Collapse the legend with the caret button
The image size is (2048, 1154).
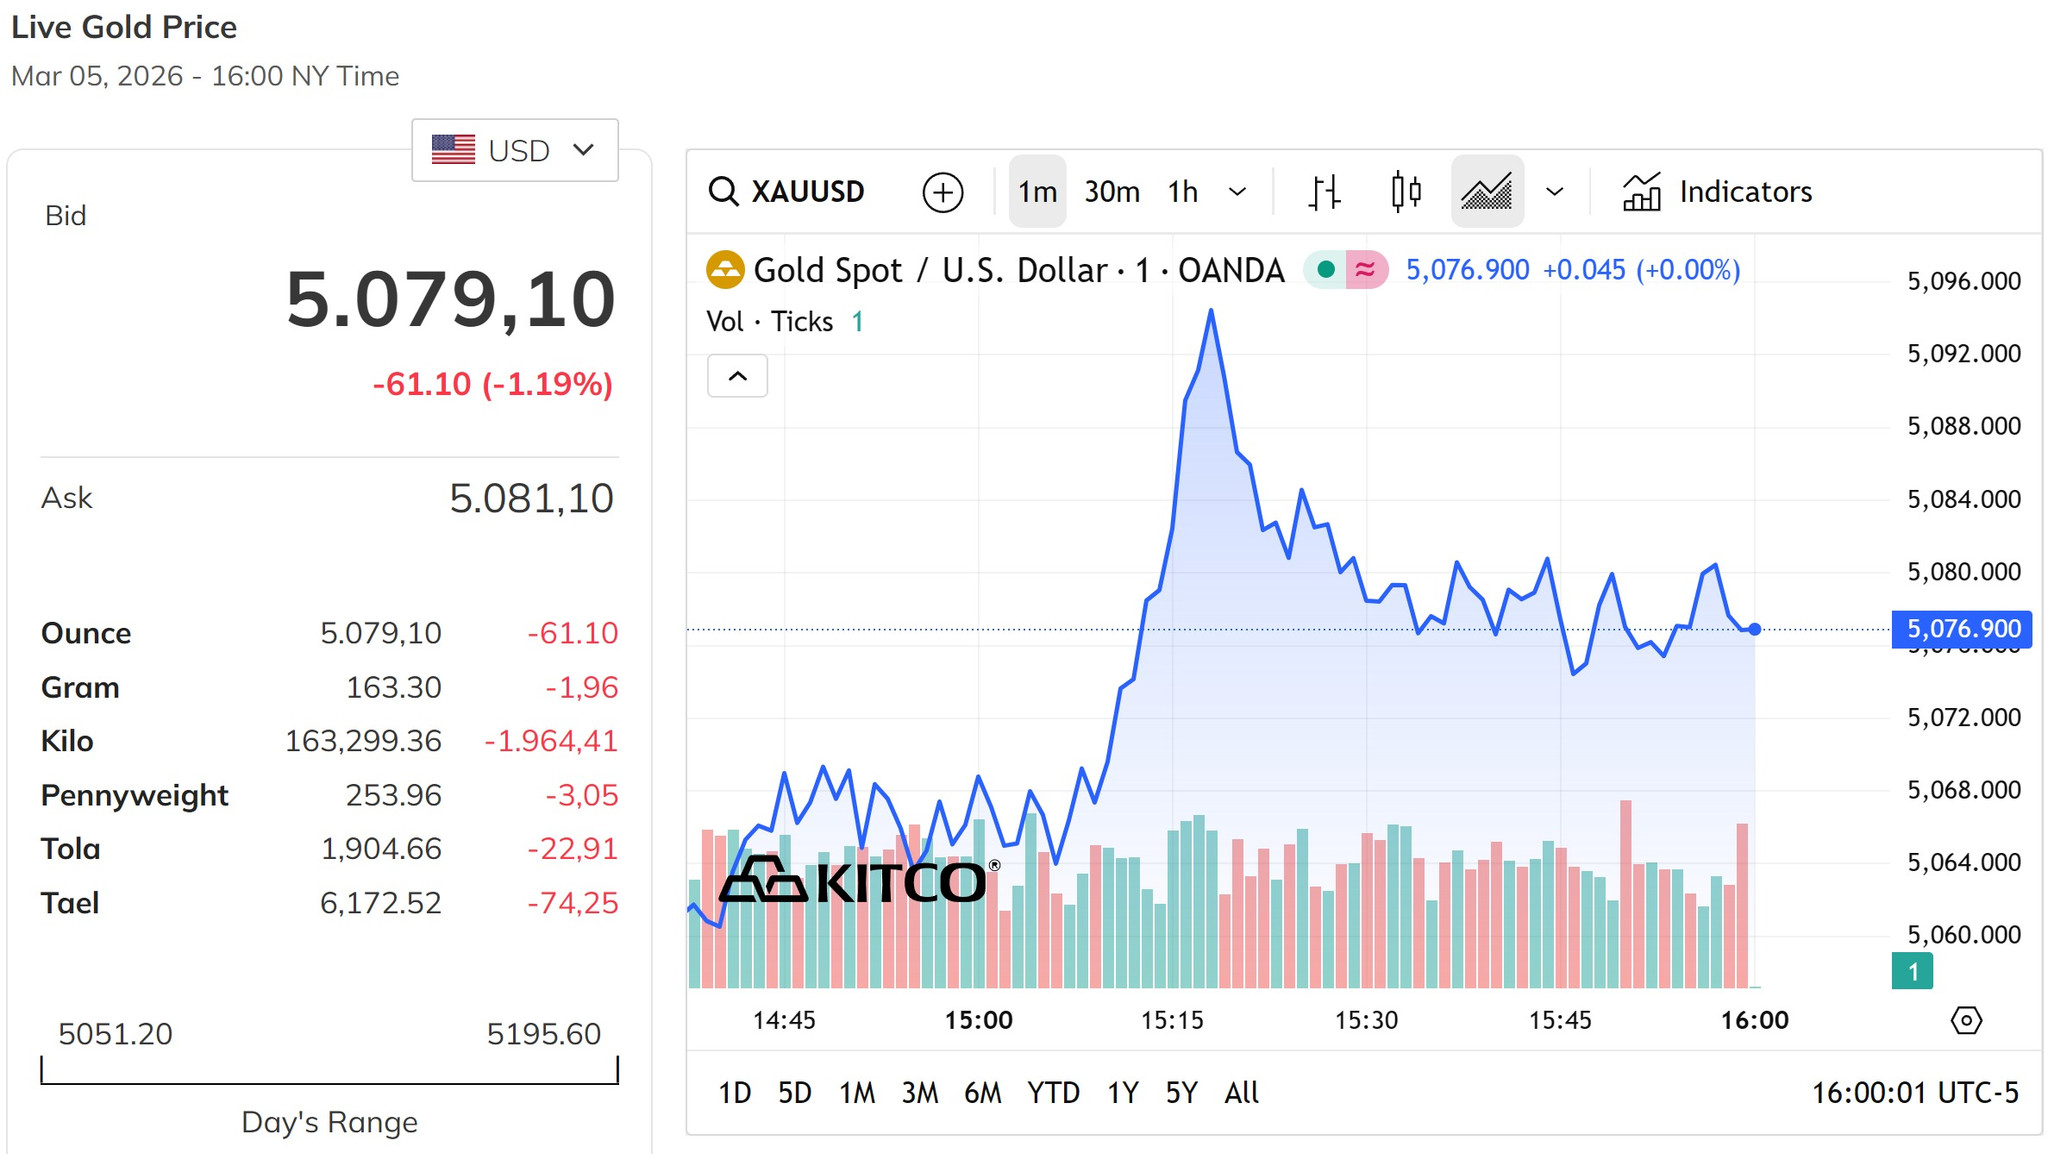(738, 376)
